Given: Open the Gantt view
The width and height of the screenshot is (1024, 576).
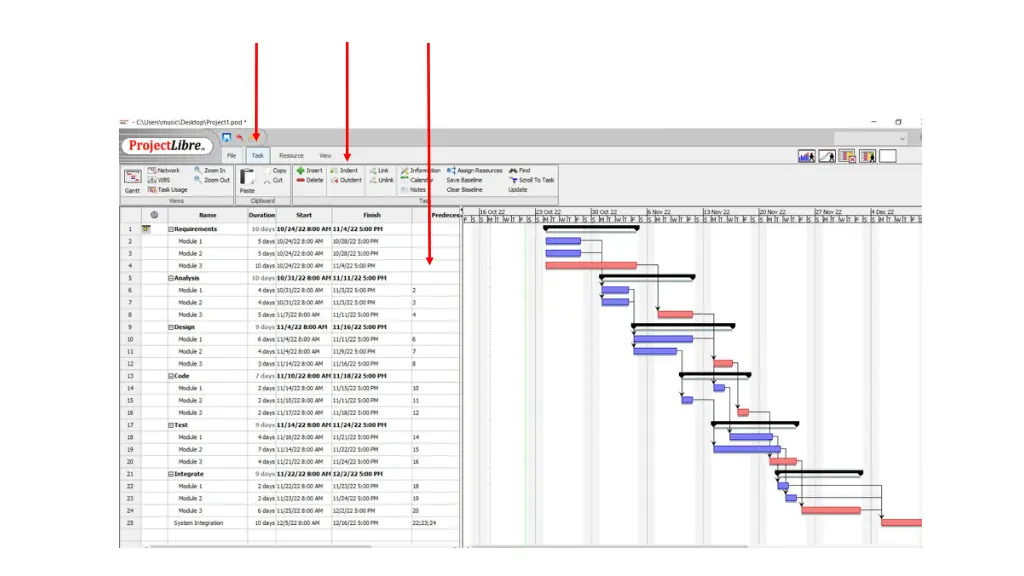Looking at the screenshot, I should coord(132,178).
